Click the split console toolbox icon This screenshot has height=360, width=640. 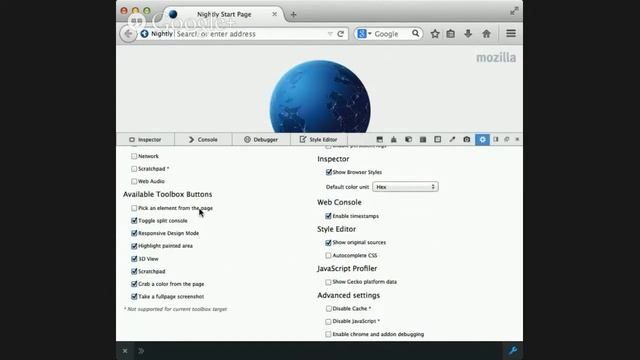click(380, 140)
